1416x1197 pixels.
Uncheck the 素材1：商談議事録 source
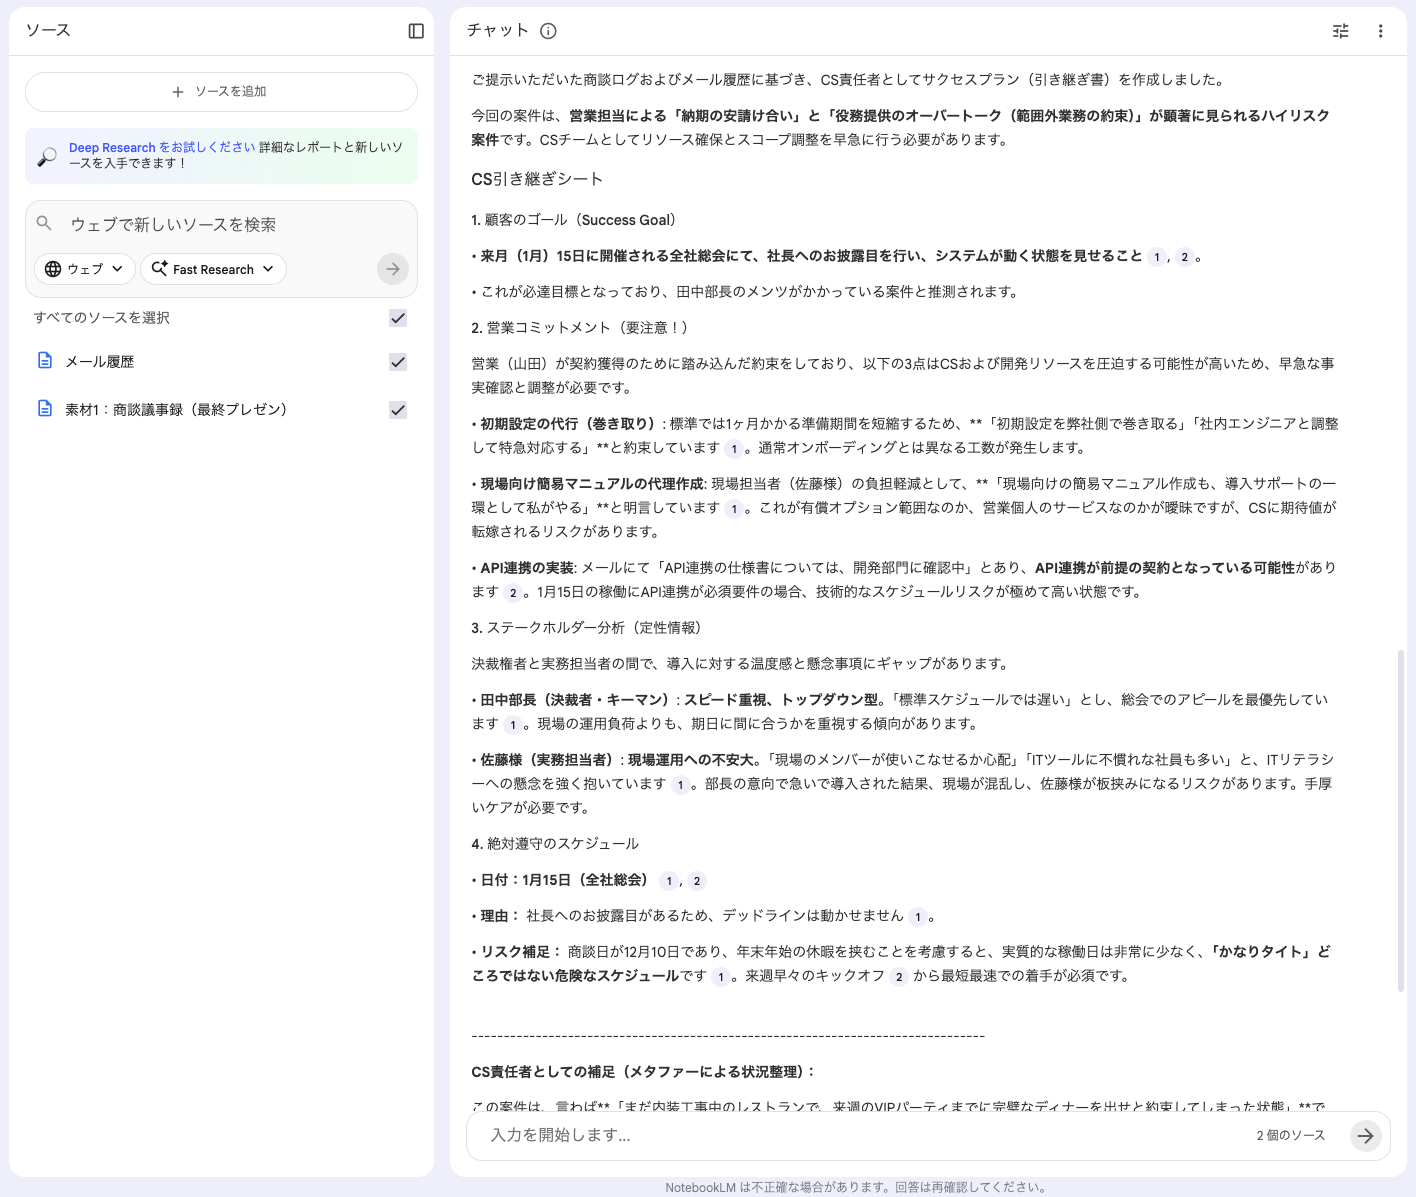coord(397,409)
